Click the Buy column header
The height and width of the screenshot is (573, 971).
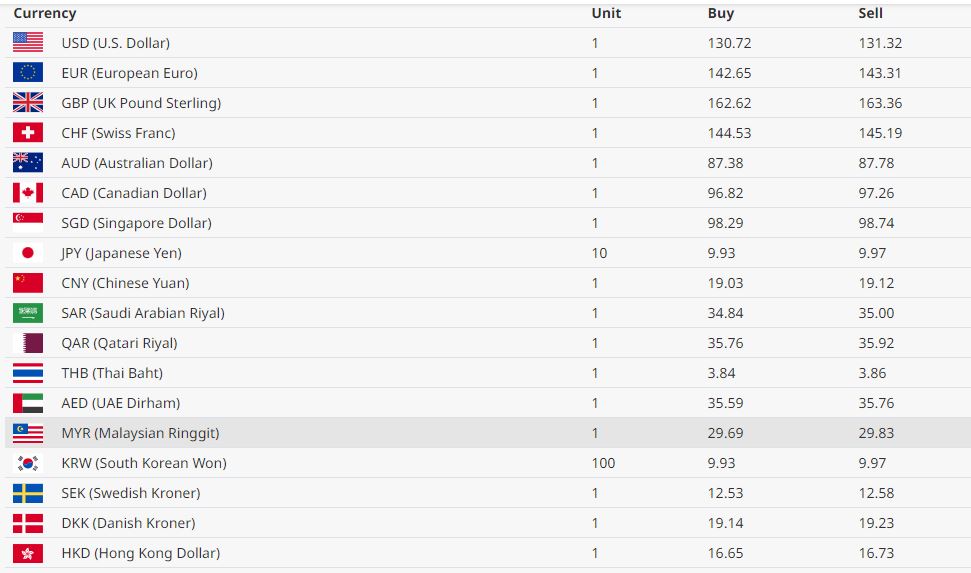(721, 13)
